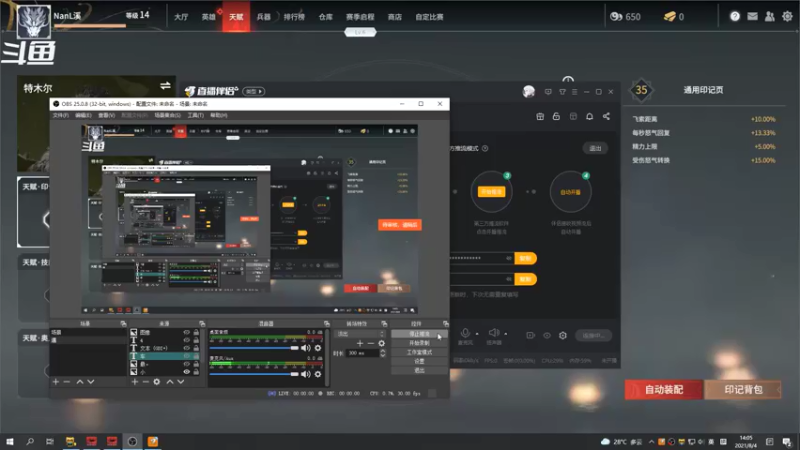
Task: Open the notification bell in streaming companion
Action: tap(589, 116)
